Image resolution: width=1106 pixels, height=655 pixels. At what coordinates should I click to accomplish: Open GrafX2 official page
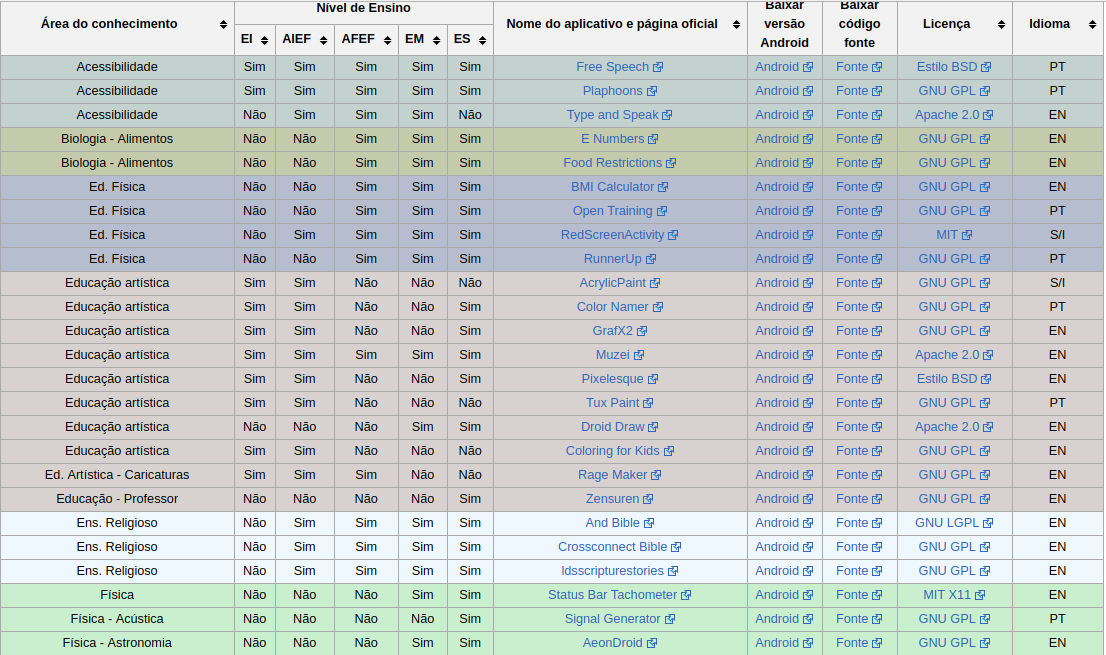pos(619,331)
